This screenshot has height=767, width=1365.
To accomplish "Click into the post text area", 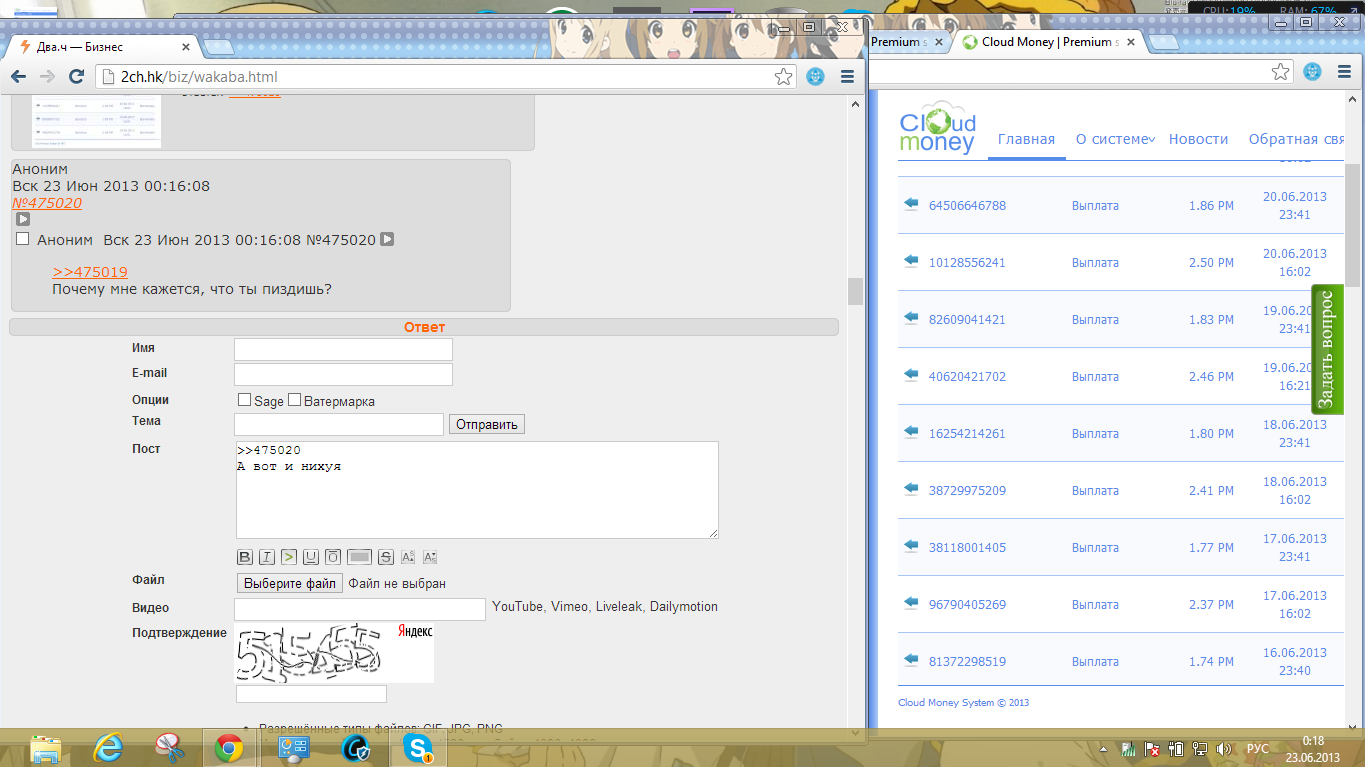I will [x=477, y=490].
